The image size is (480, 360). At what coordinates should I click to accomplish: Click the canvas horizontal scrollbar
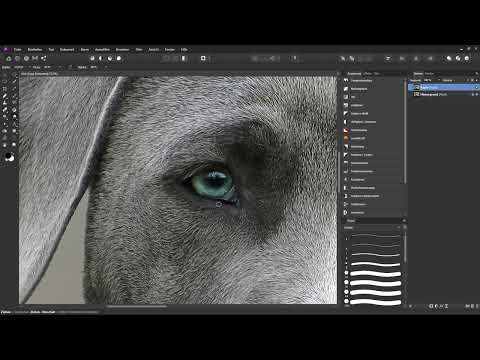point(137,306)
